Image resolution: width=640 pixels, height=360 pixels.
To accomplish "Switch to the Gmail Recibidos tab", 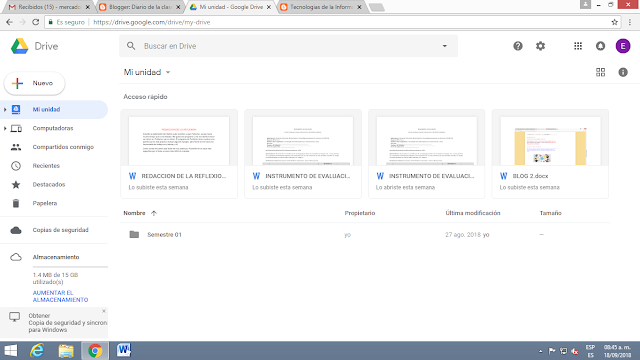I will tap(48, 7).
